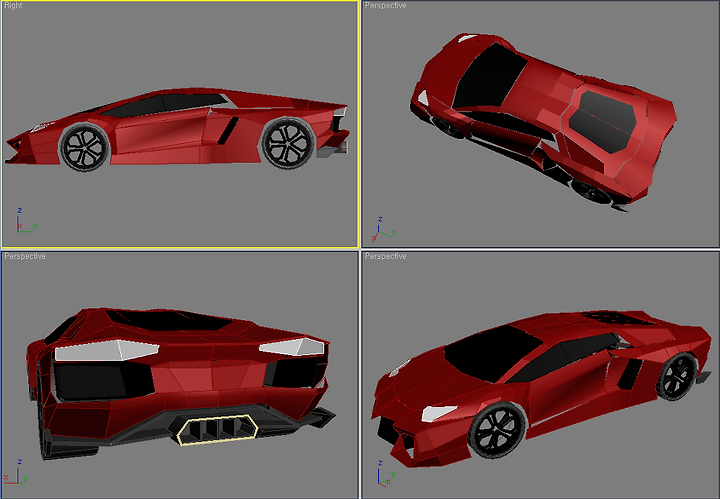Select the black windshield in bottom-right viewport
This screenshot has width=720, height=499.
pyautogui.click(x=493, y=353)
